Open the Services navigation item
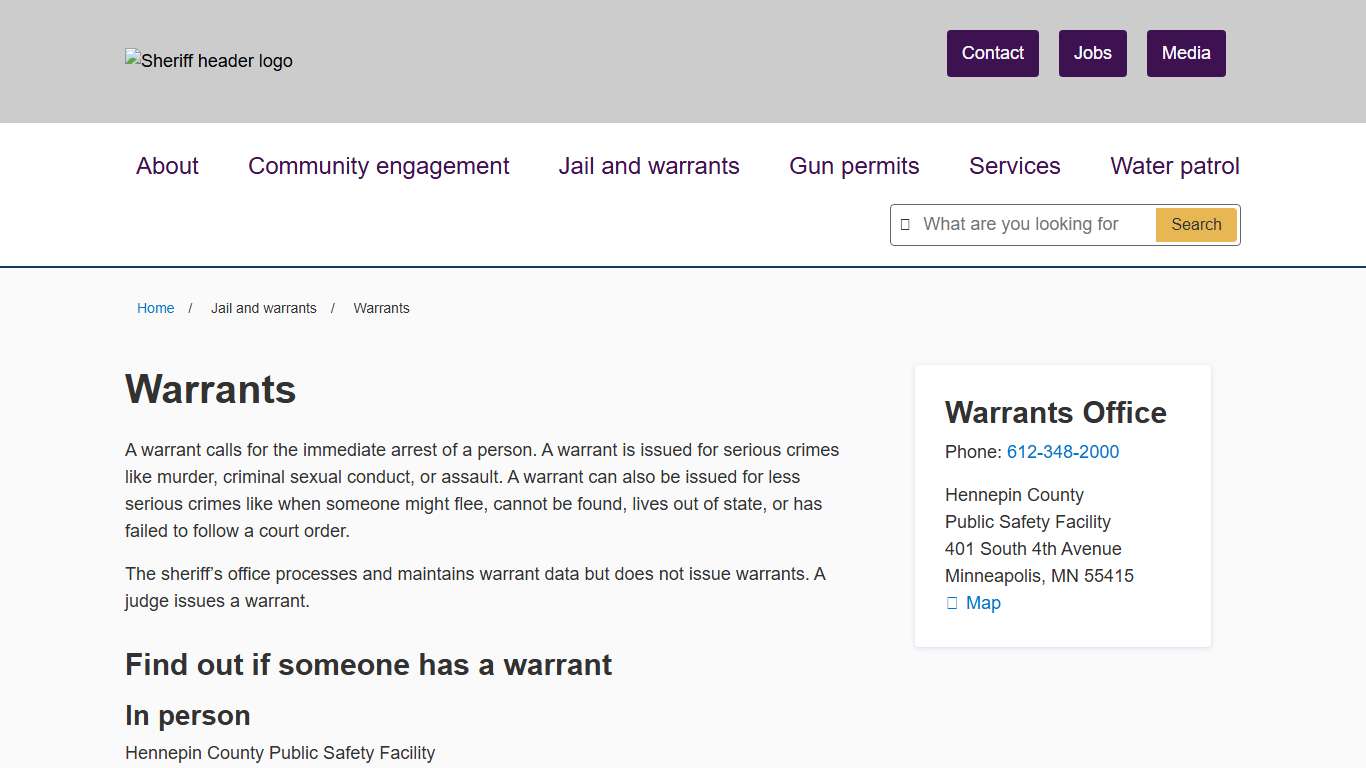Viewport: 1366px width, 768px height. point(1014,166)
